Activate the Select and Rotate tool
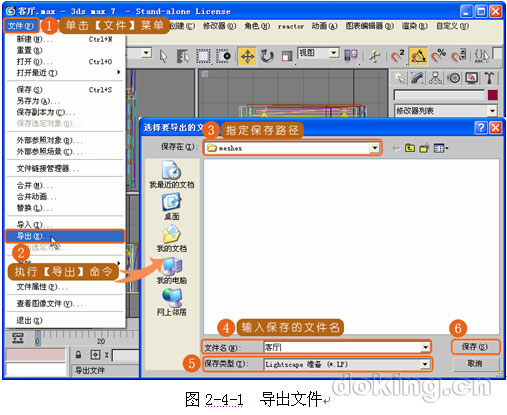The height and width of the screenshot is (415, 507). 267,56
